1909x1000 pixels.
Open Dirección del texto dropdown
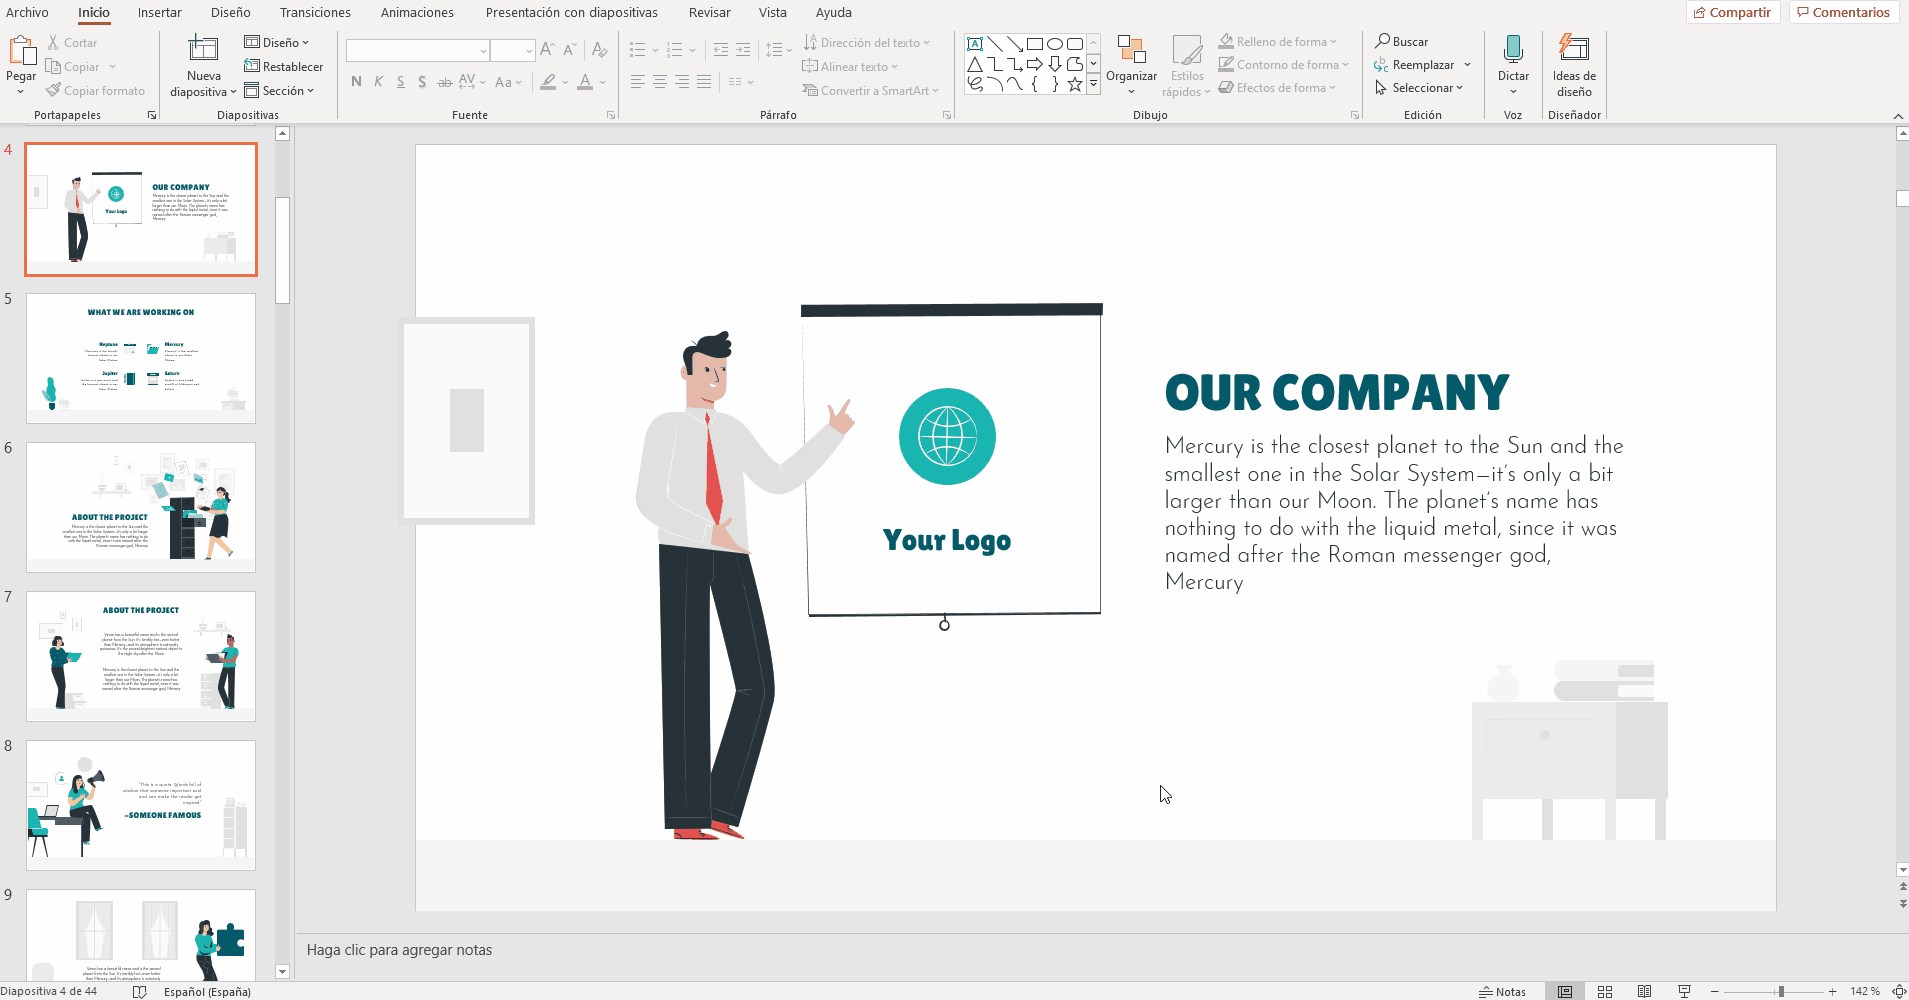[x=866, y=43]
